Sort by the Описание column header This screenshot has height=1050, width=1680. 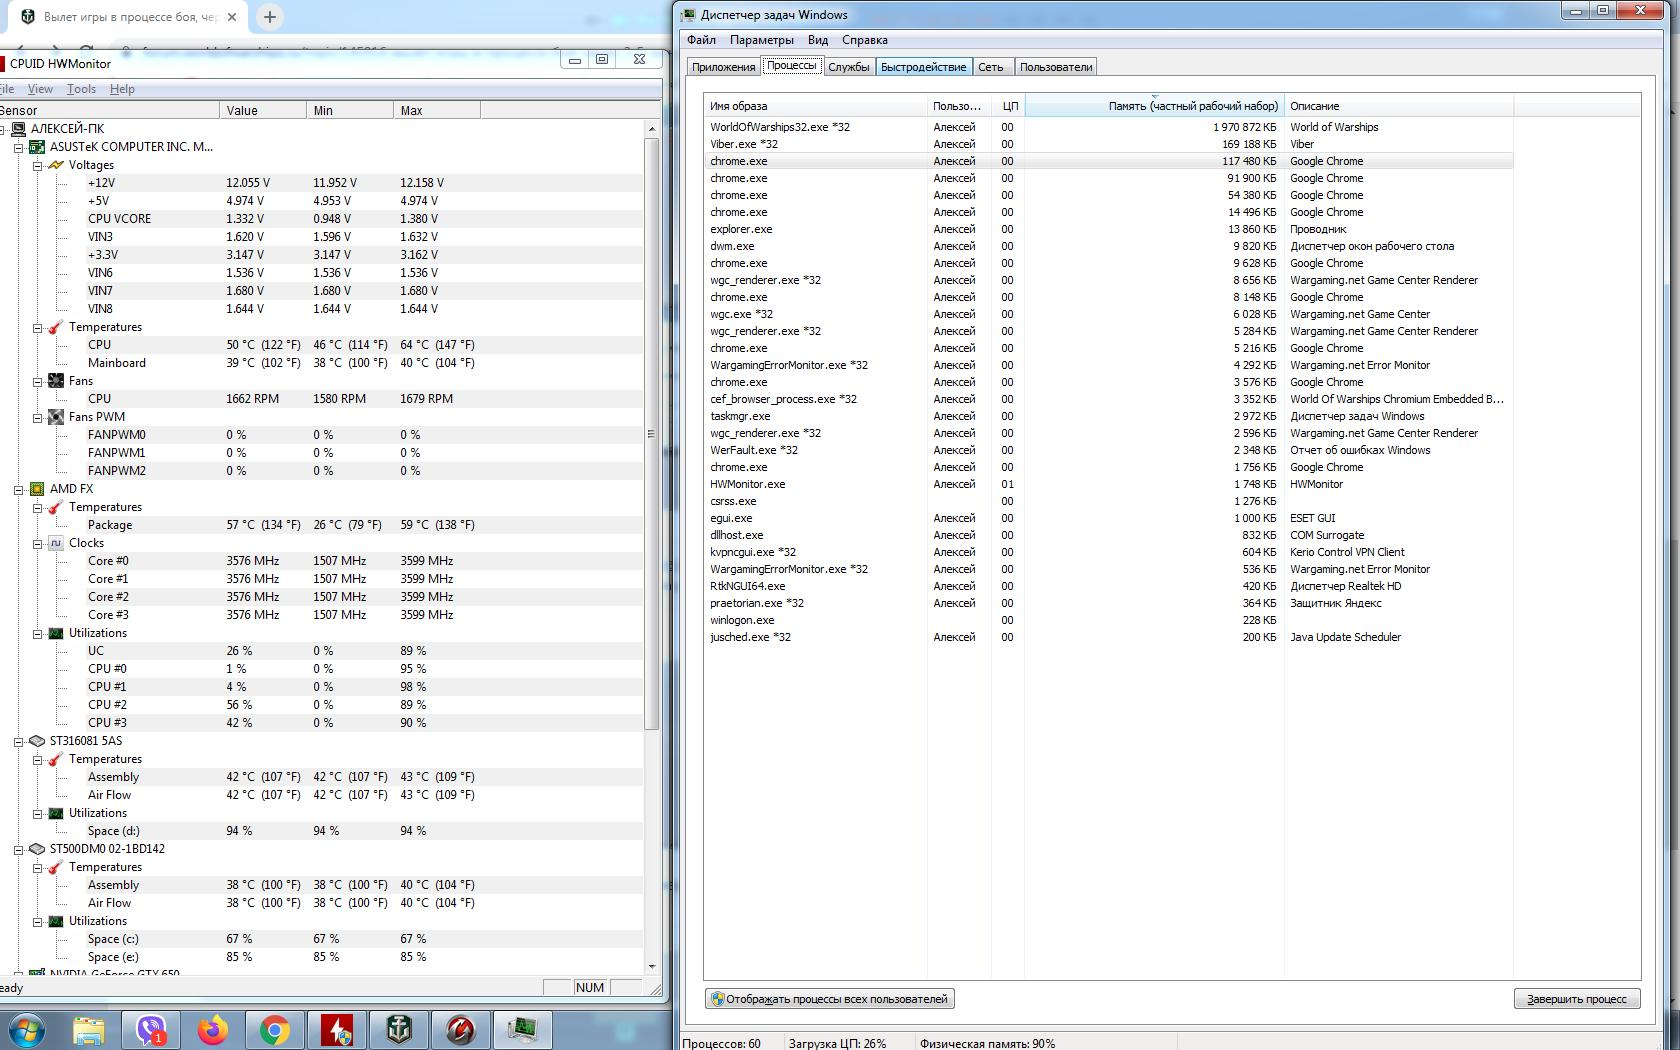click(1399, 106)
